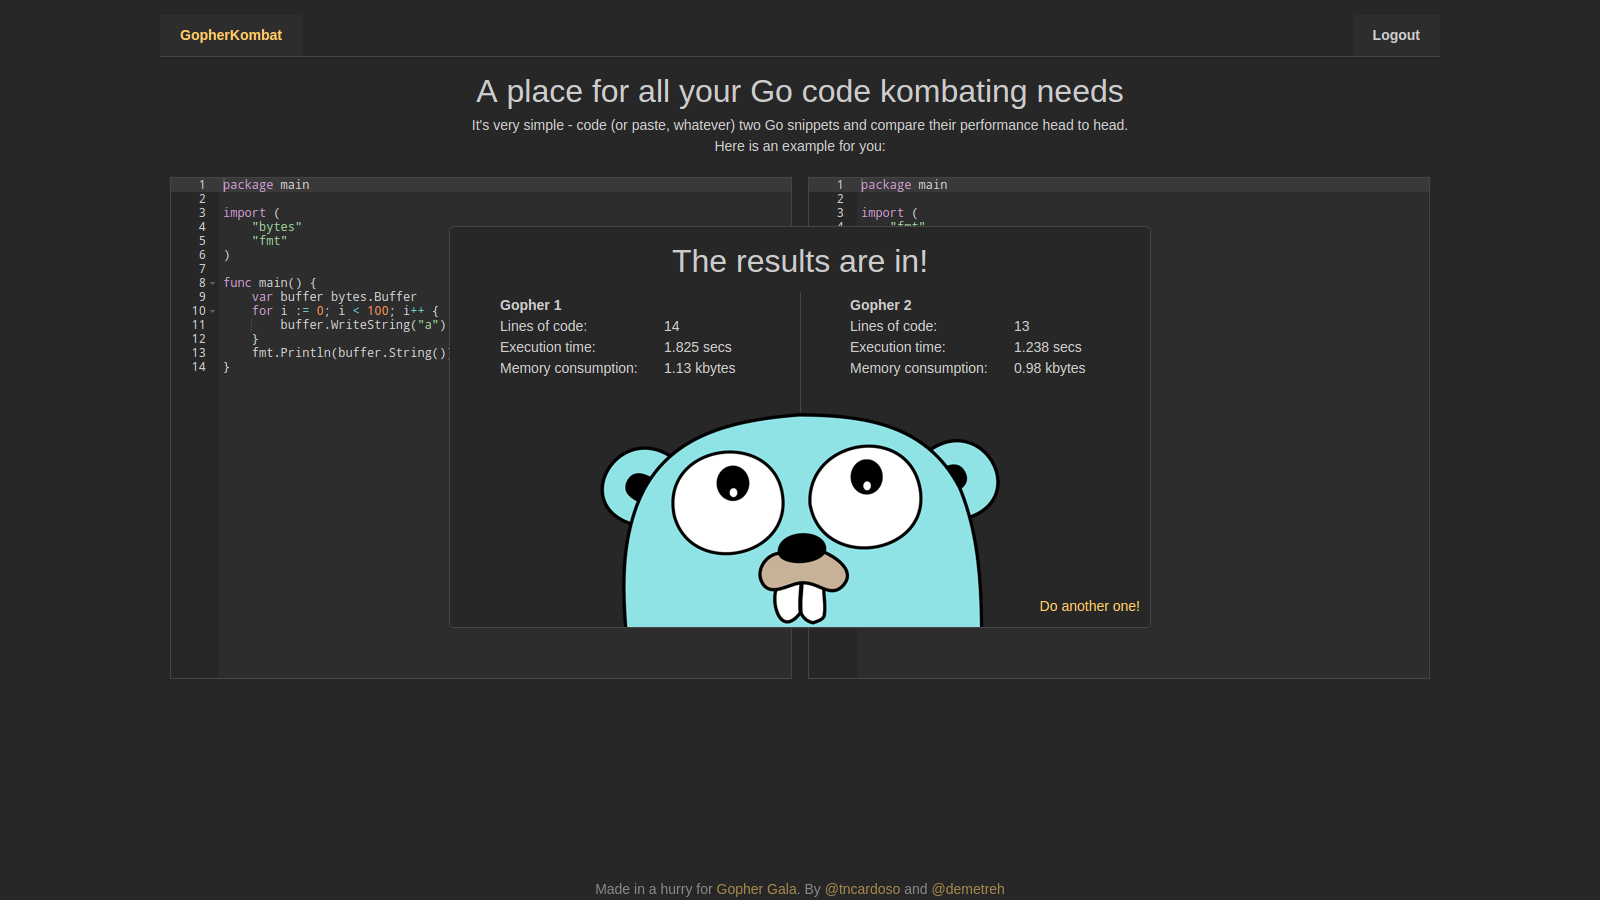Select Gopher 2 execution time '1.238 secs'
This screenshot has width=1600, height=900.
[1048, 347]
